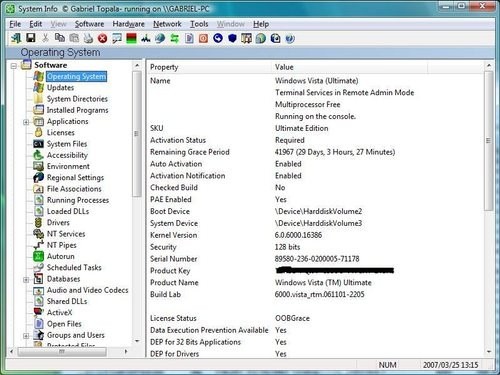
Task: Open the Edit menu
Action: click(x=36, y=24)
